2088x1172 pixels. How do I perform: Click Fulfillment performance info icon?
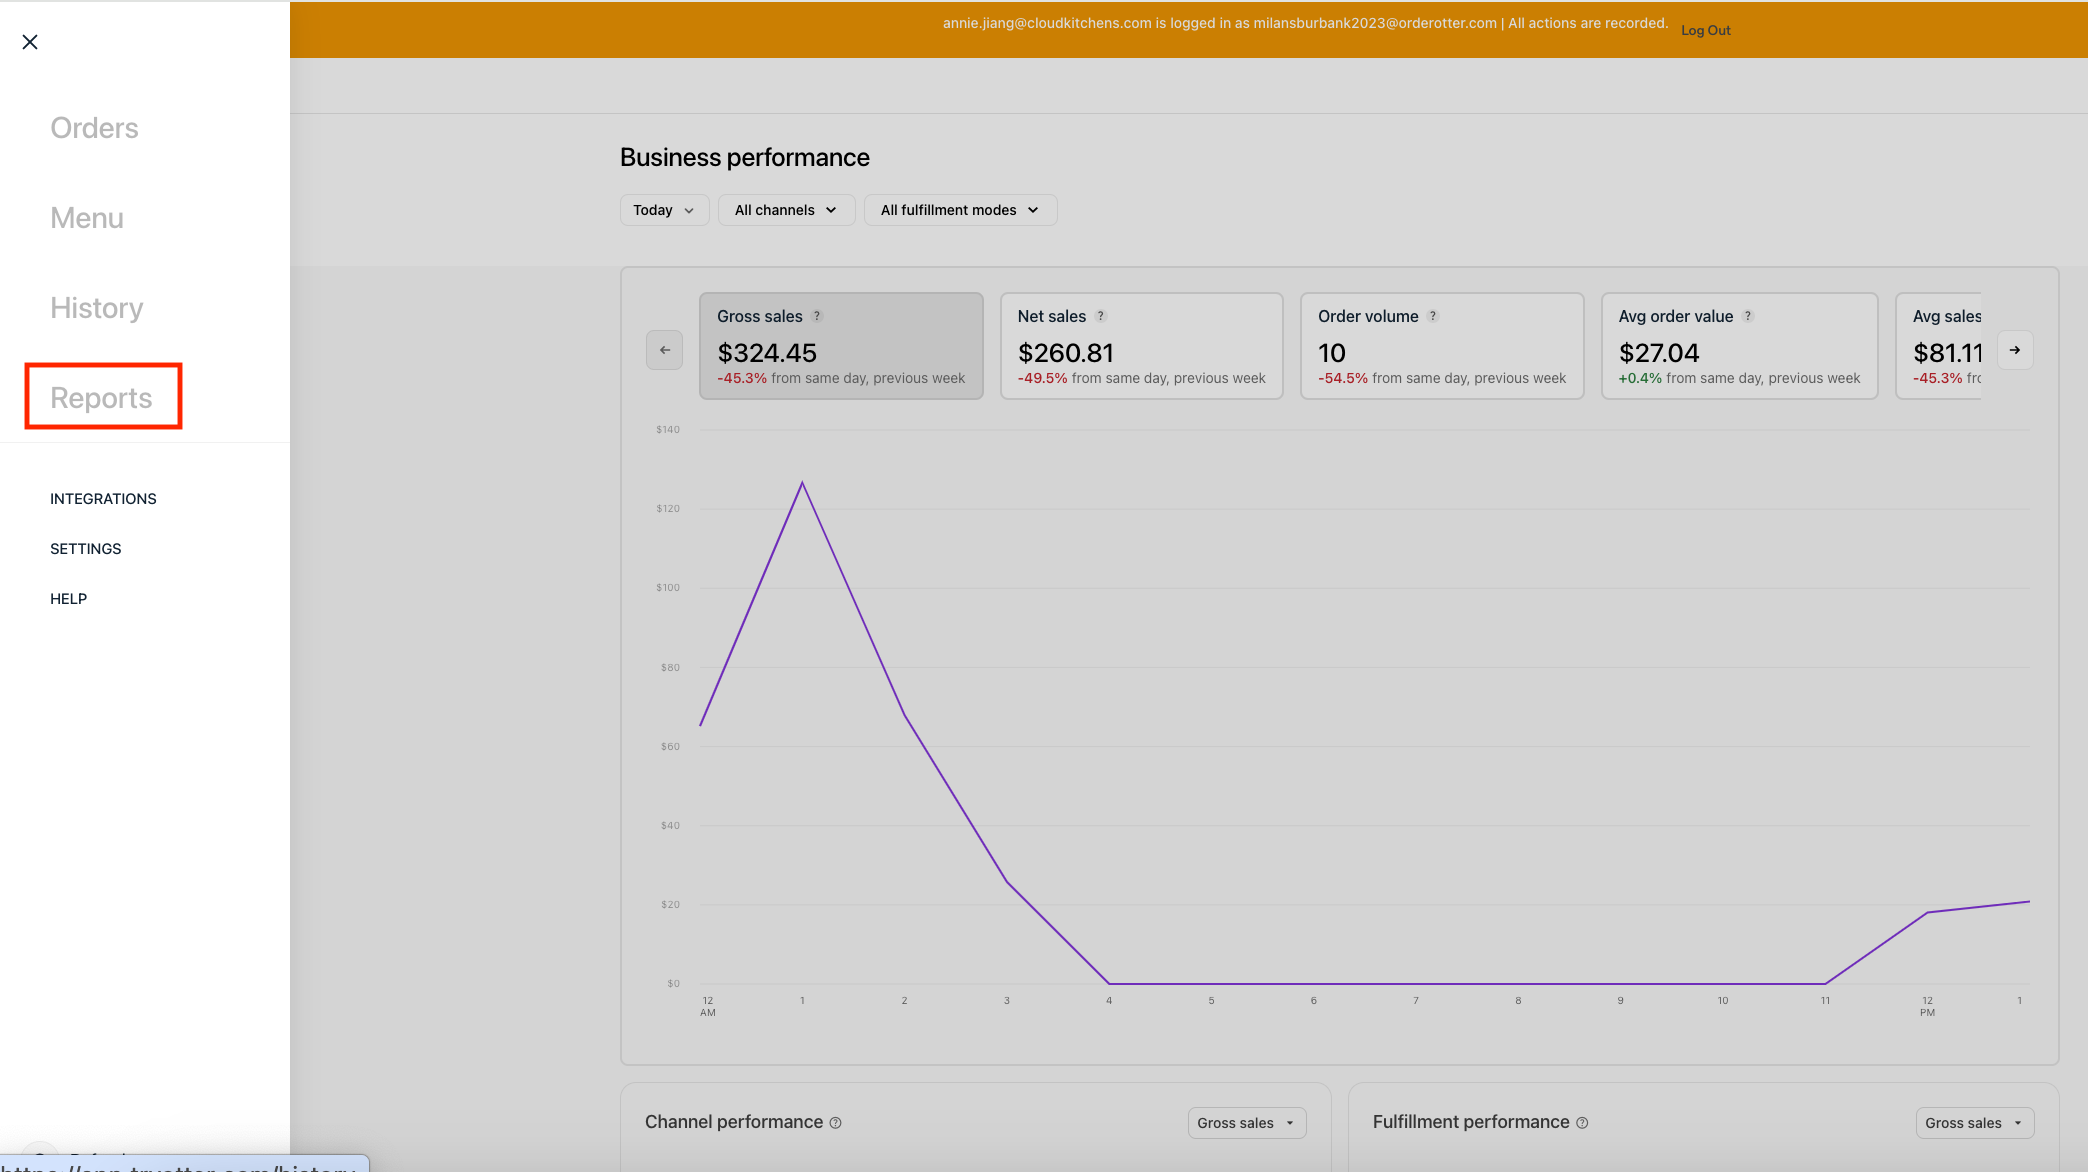(x=1582, y=1123)
